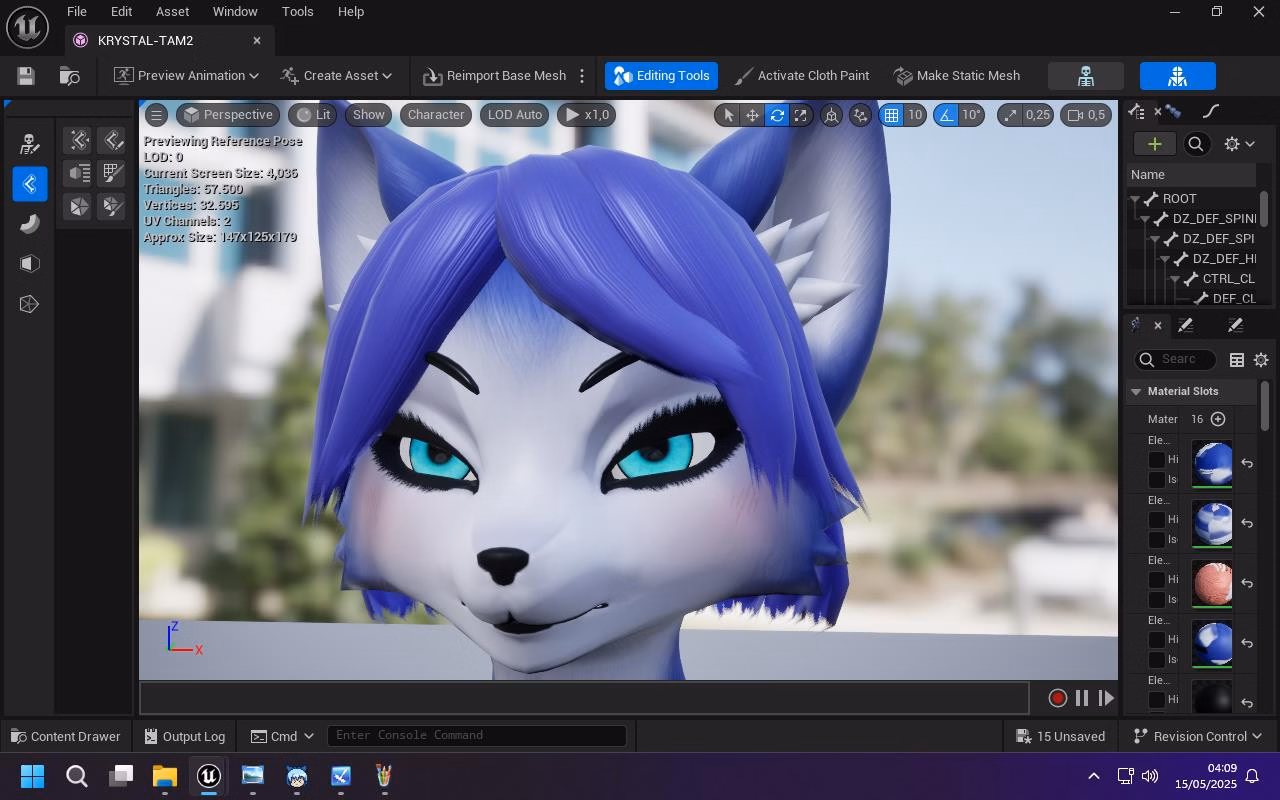
Task: Select the half-shaded hexagon sidebar icon
Action: [29, 264]
